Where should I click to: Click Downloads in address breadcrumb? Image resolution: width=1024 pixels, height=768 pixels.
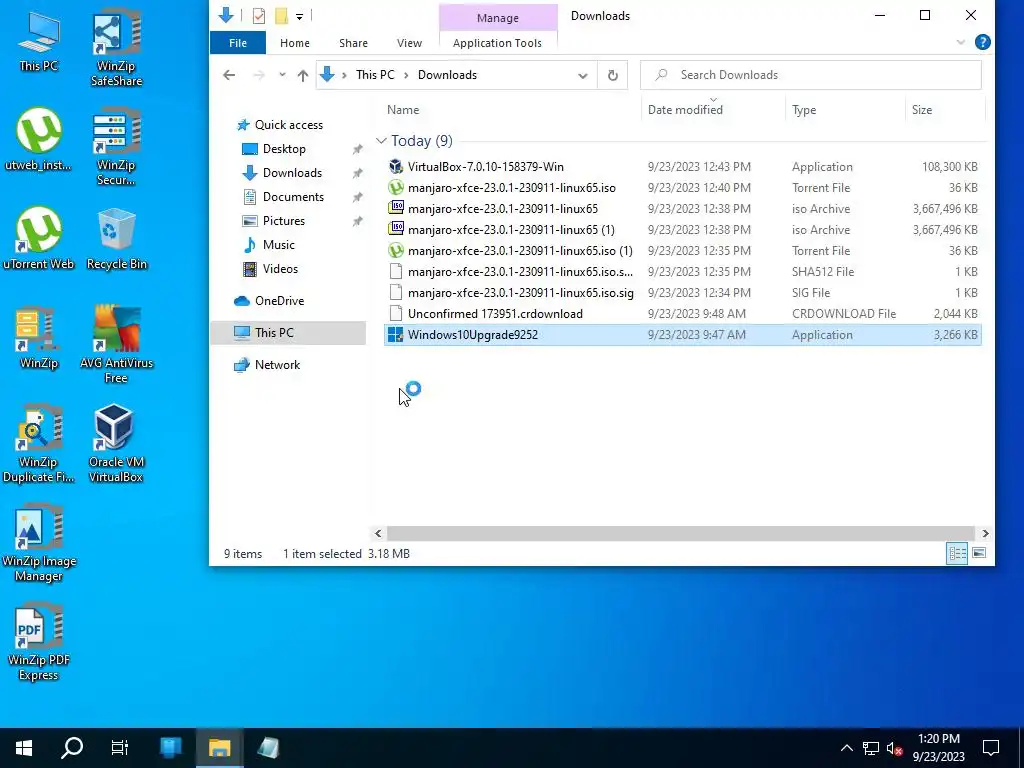click(447, 75)
